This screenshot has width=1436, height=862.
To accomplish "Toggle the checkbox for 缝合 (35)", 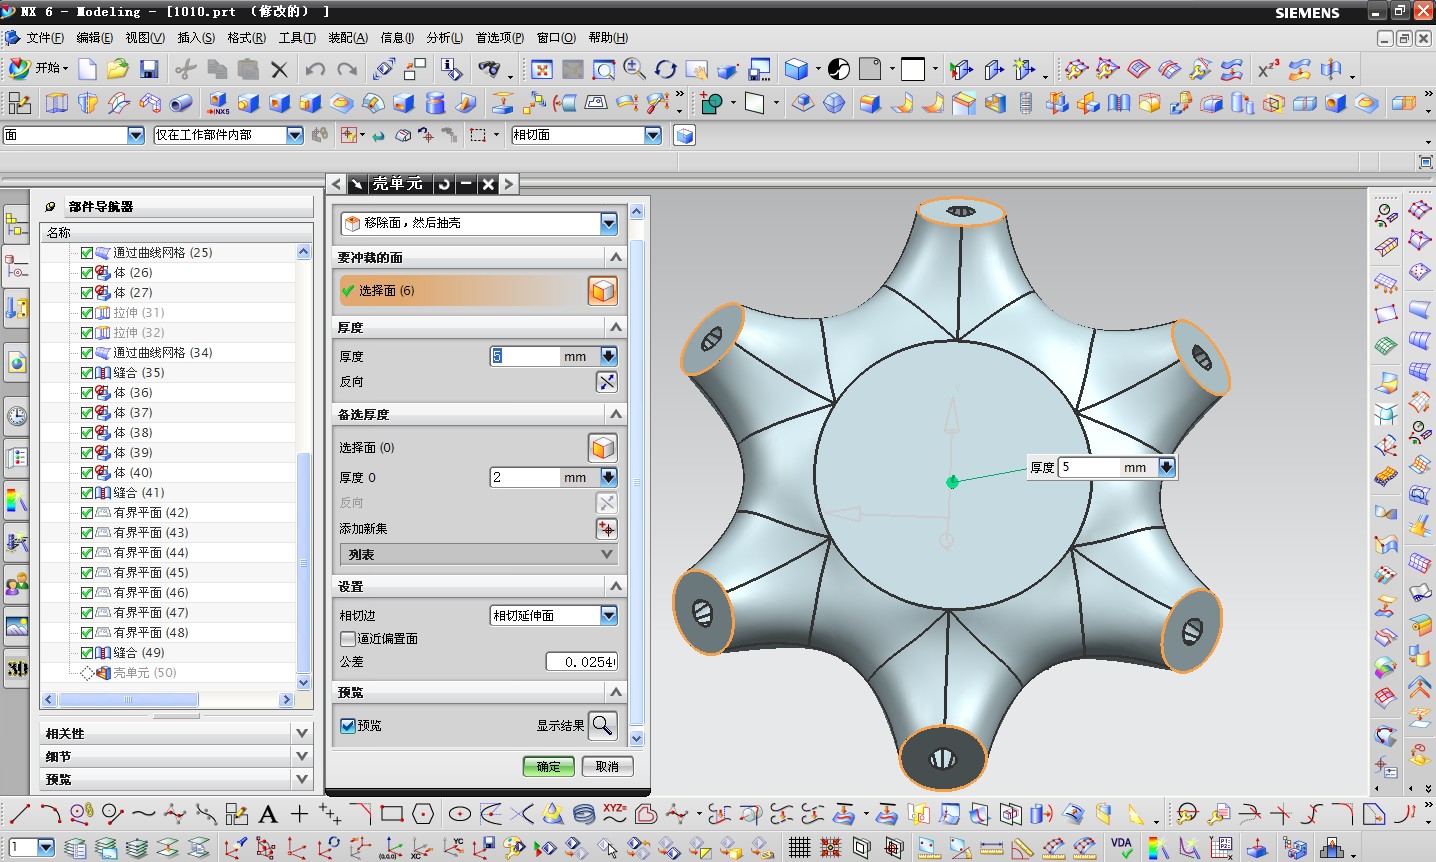I will coord(87,373).
